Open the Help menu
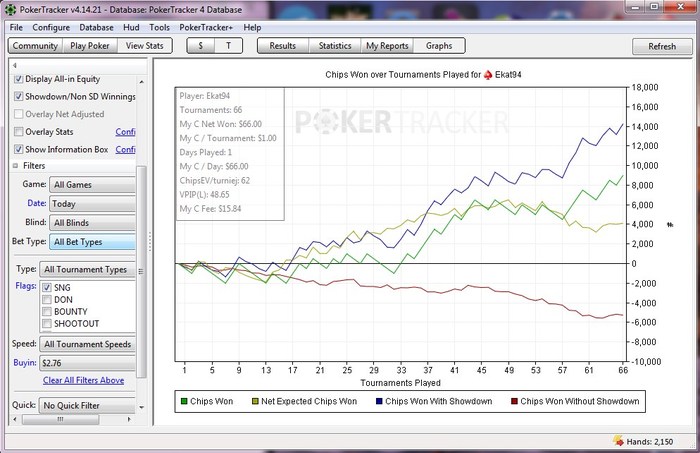 tap(252, 27)
